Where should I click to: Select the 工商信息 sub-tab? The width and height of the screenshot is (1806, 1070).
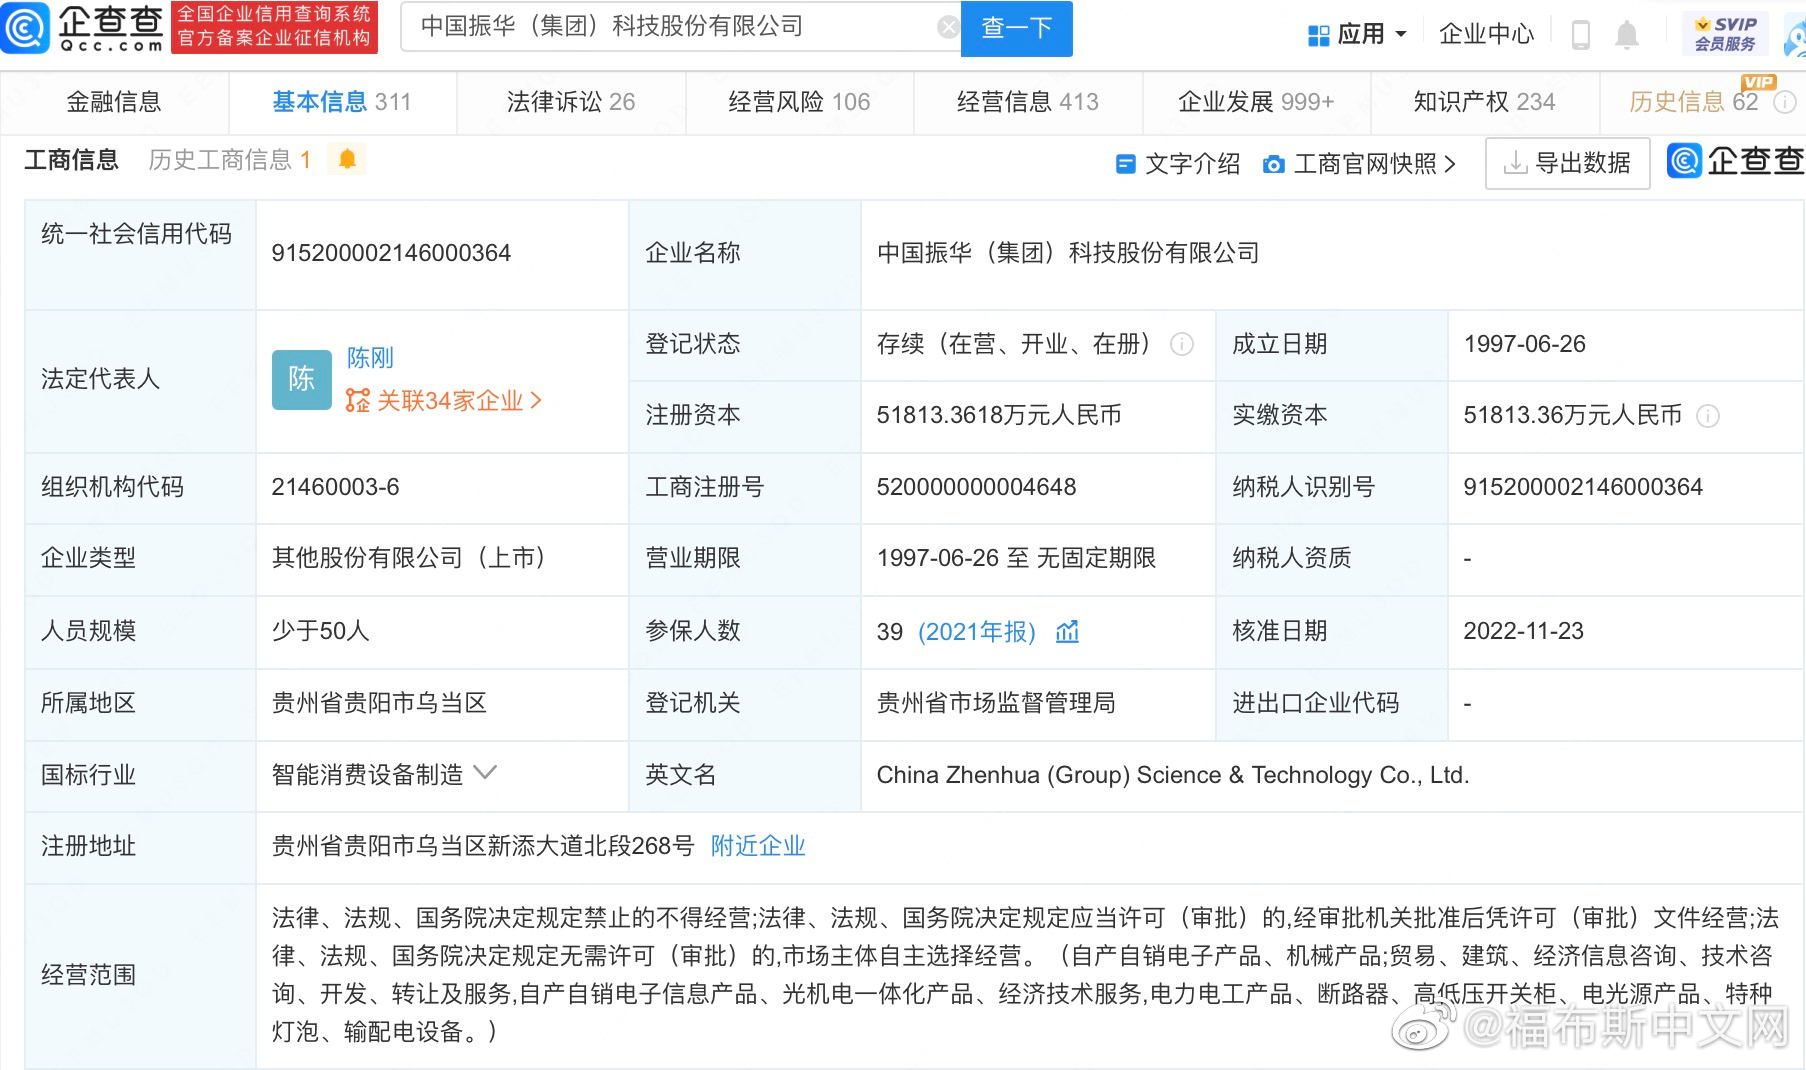pos(71,160)
